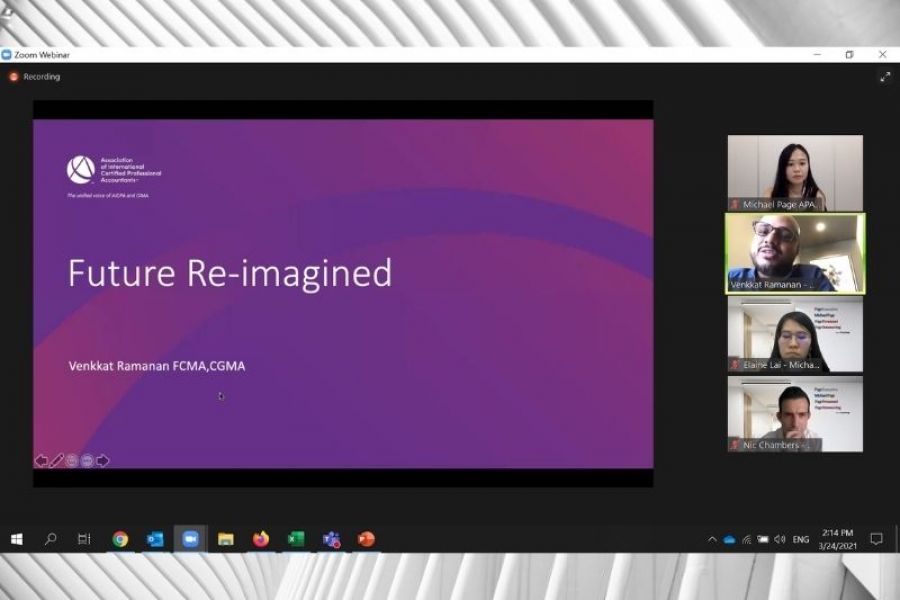Restore down the Zoom Webinar window
The height and width of the screenshot is (600, 900).
tap(849, 55)
